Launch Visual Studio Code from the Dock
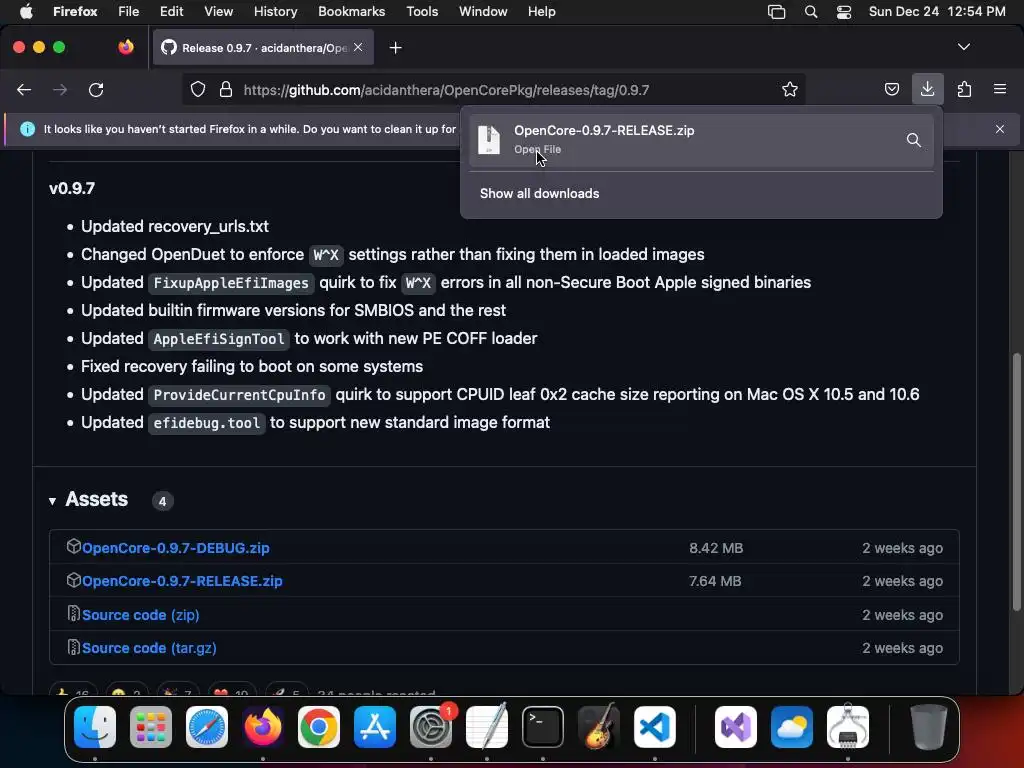This screenshot has width=1024, height=768. [x=654, y=727]
